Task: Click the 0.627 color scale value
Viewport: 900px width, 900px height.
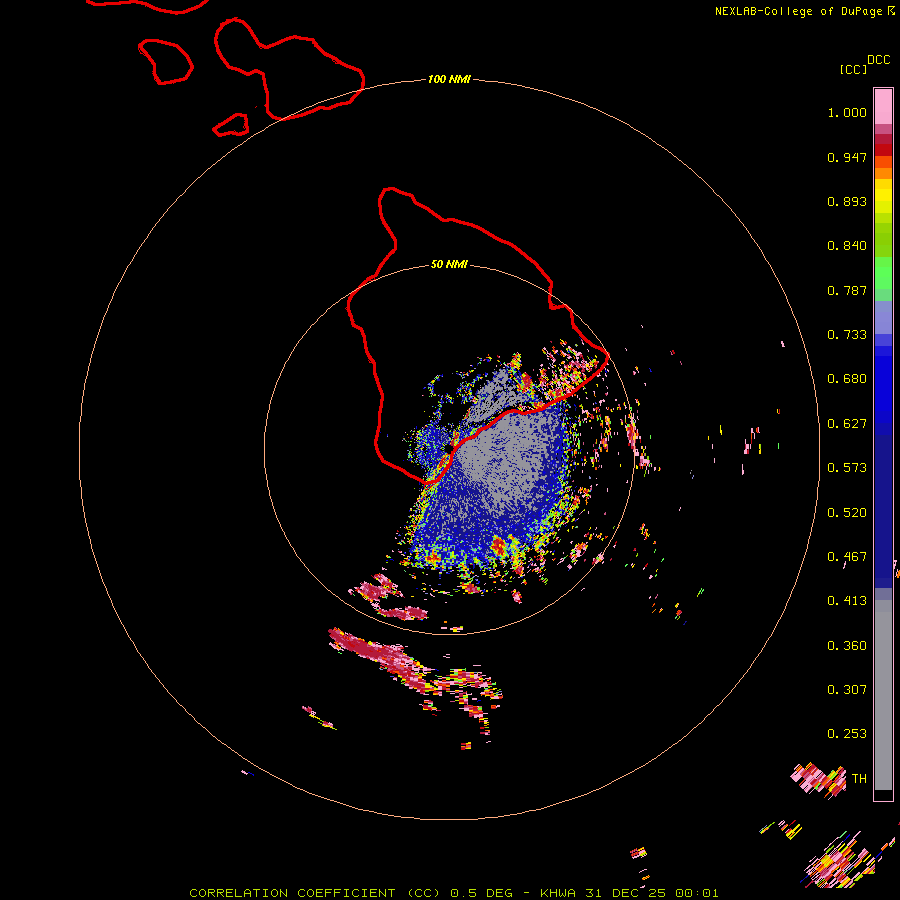Action: pyautogui.click(x=847, y=424)
